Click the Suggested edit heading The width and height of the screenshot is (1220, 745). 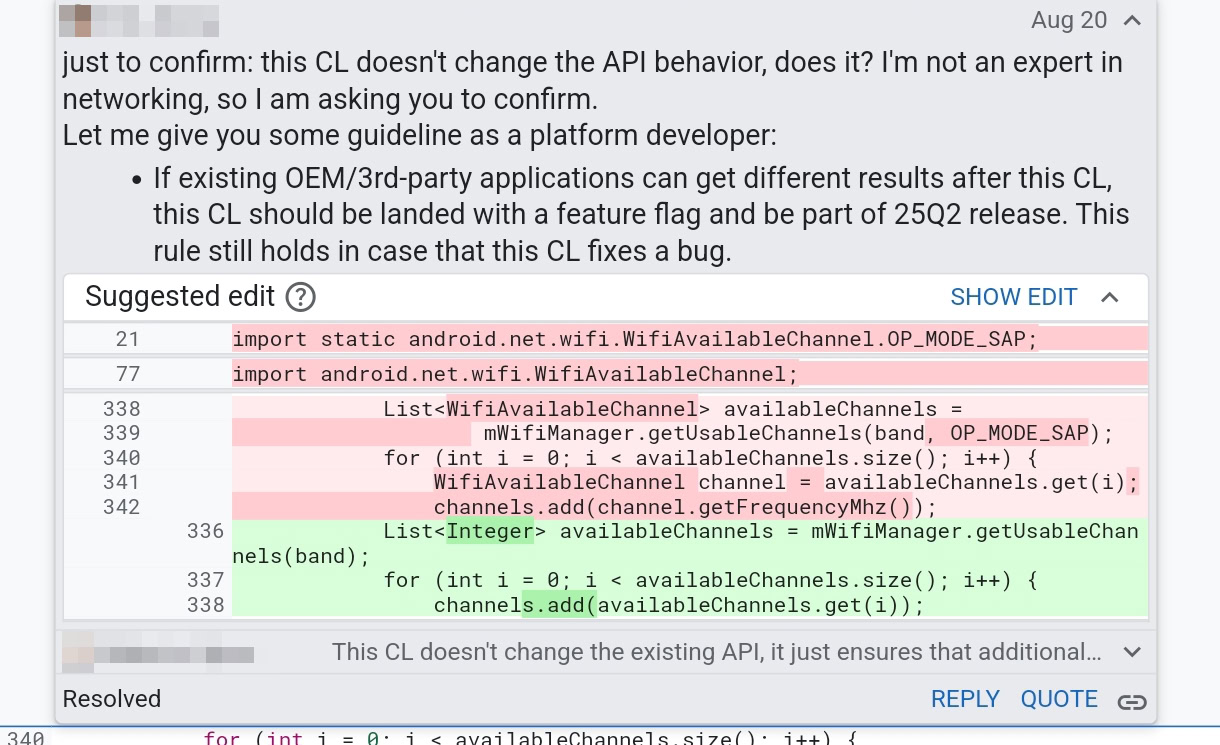pos(180,297)
